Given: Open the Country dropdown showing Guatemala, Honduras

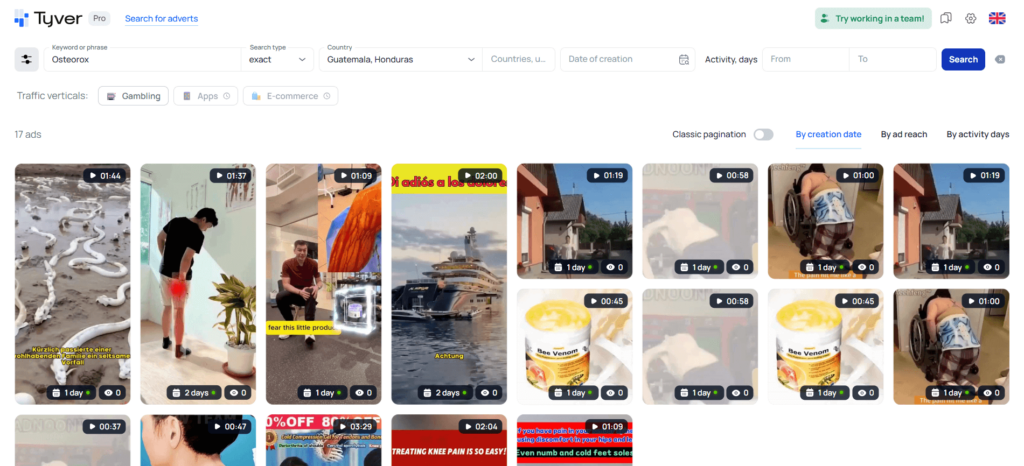Looking at the screenshot, I should pyautogui.click(x=400, y=59).
